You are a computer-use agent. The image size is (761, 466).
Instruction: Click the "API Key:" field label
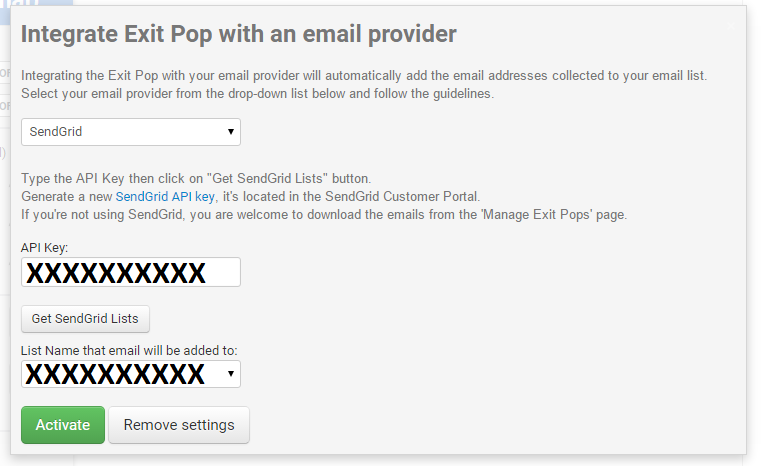(44, 247)
